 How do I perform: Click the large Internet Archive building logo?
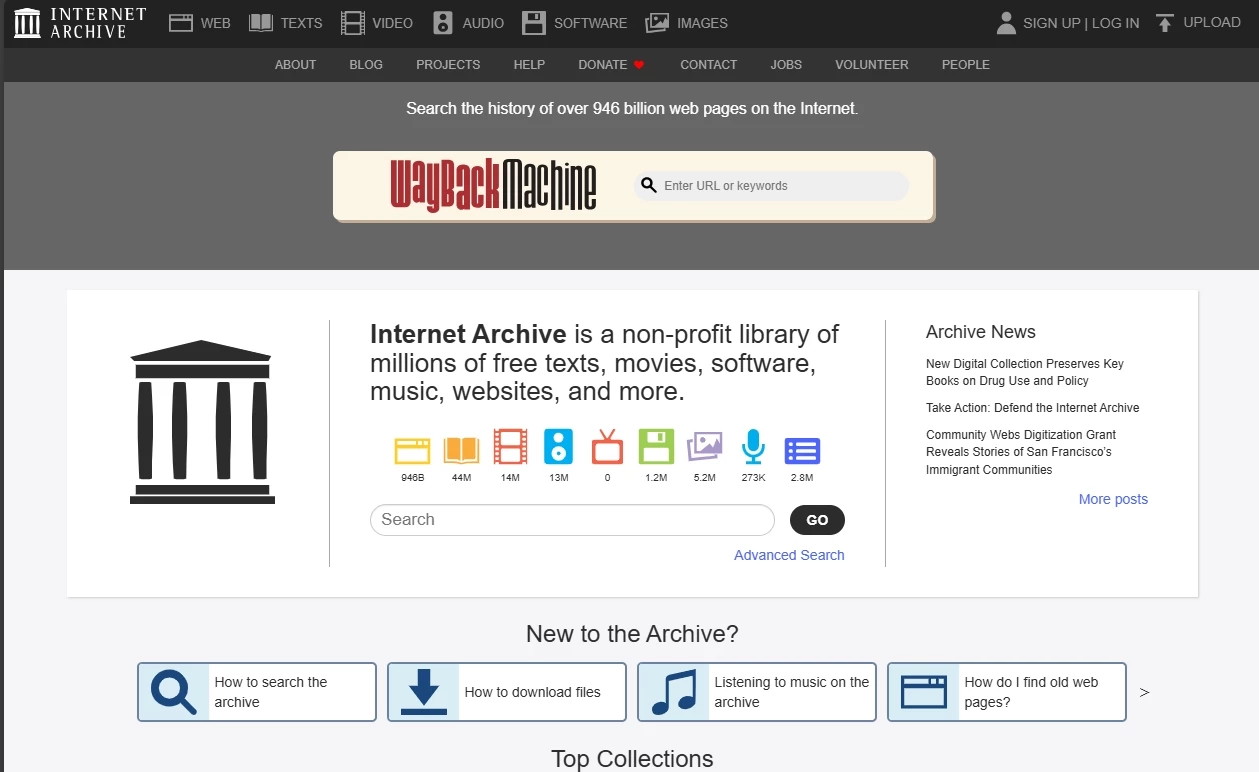click(x=202, y=422)
